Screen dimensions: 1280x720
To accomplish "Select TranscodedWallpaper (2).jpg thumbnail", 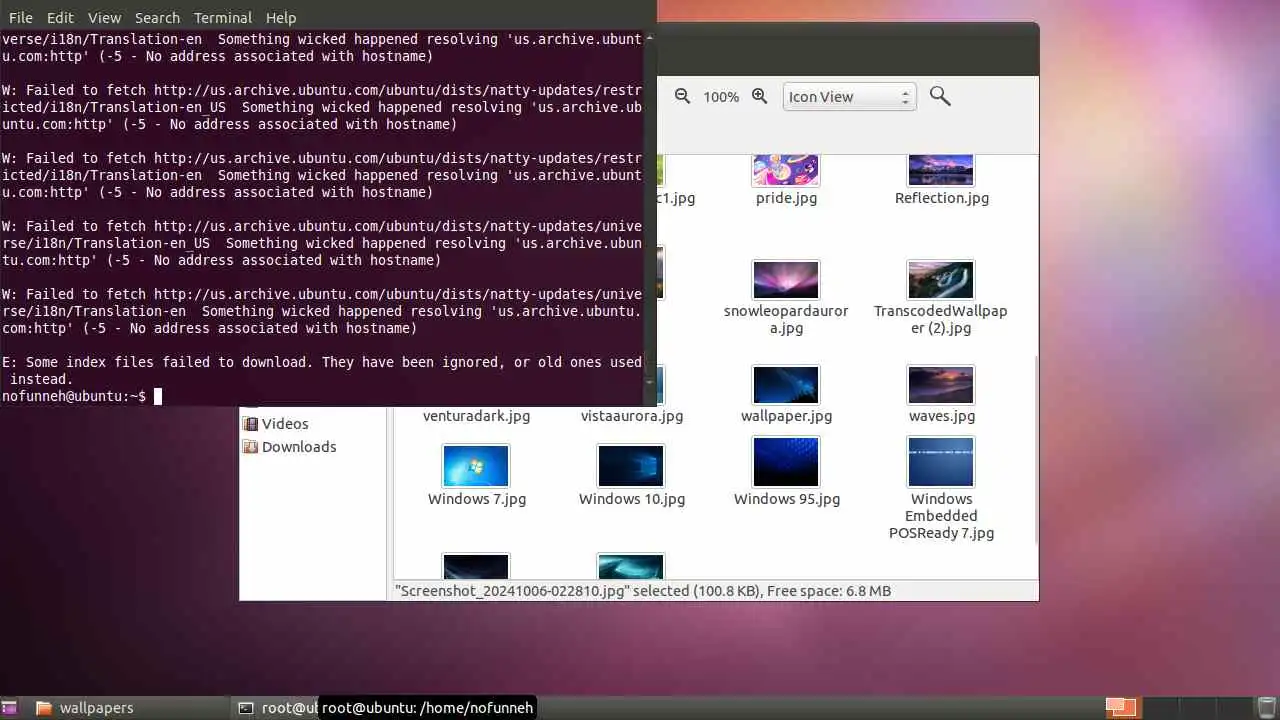I will (942, 280).
